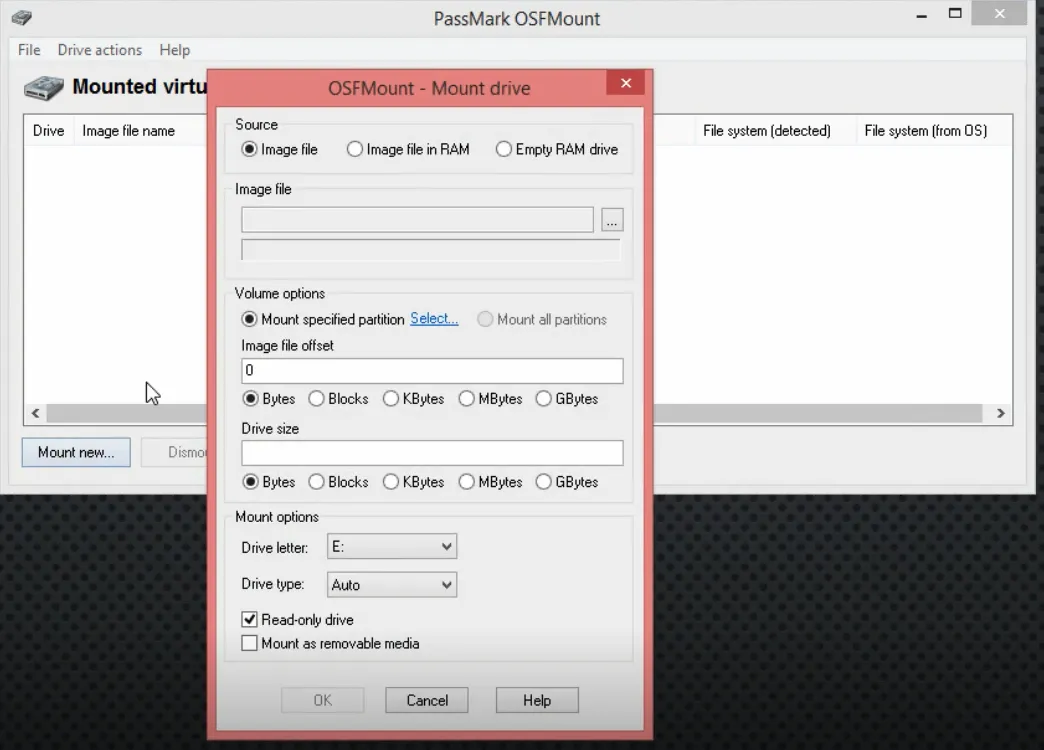Open the Drive actions menu
This screenshot has height=750, width=1044.
coord(99,50)
